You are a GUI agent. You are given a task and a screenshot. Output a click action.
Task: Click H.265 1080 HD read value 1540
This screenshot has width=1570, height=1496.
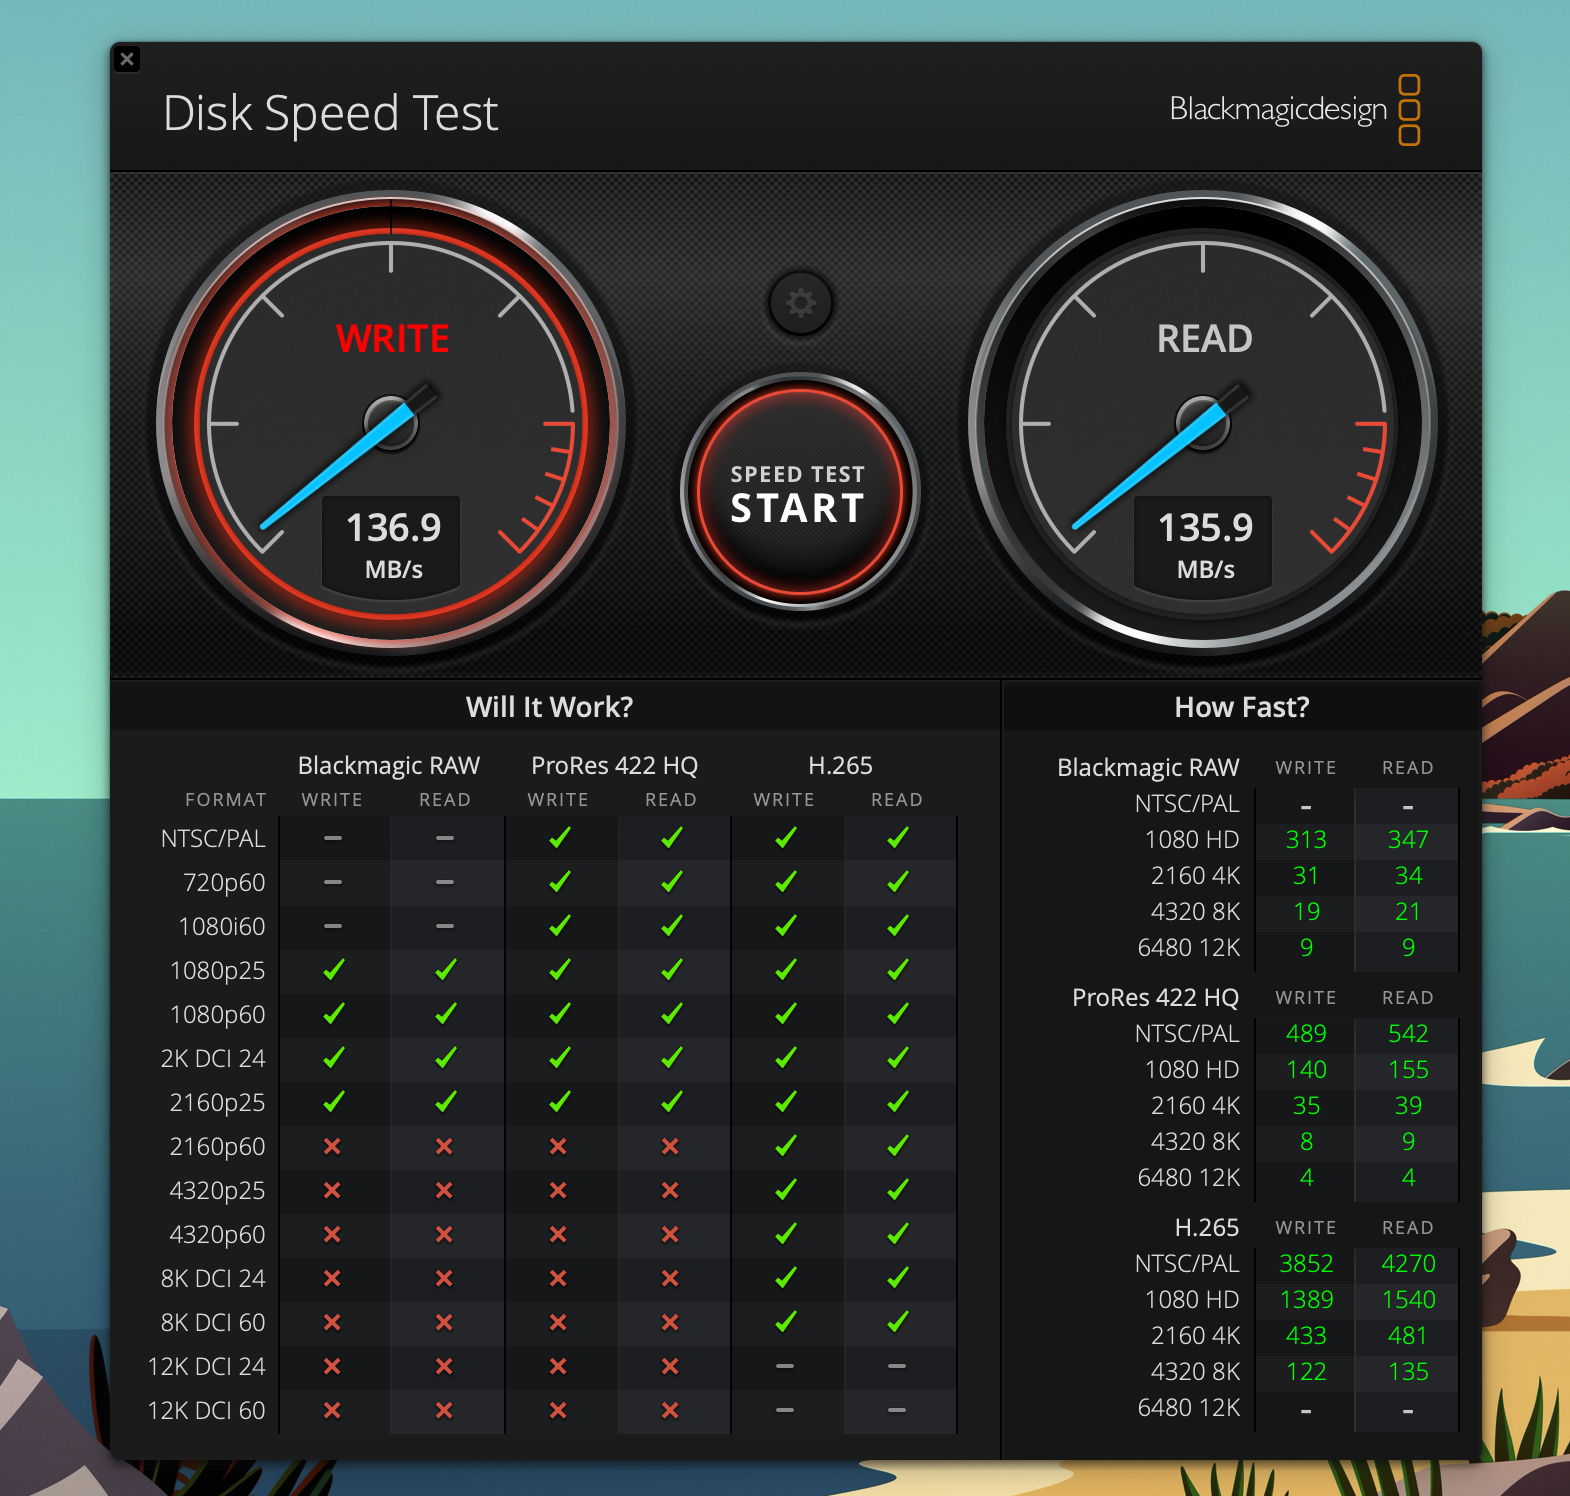(x=1408, y=1300)
